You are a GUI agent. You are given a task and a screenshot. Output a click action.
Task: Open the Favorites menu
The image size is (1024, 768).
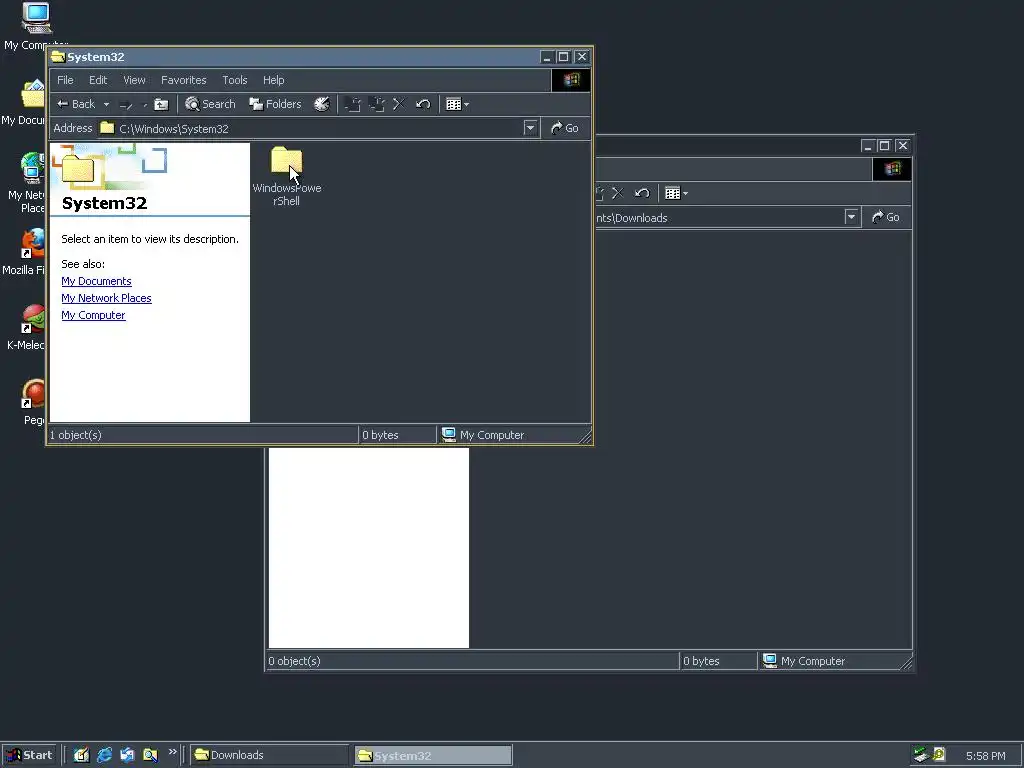[x=184, y=80]
